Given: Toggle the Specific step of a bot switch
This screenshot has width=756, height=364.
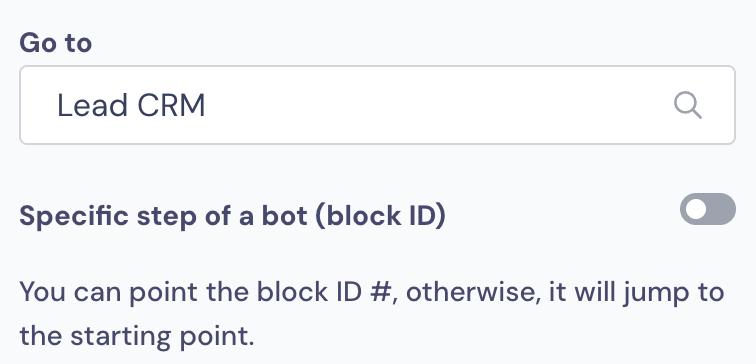Looking at the screenshot, I should point(708,209).
